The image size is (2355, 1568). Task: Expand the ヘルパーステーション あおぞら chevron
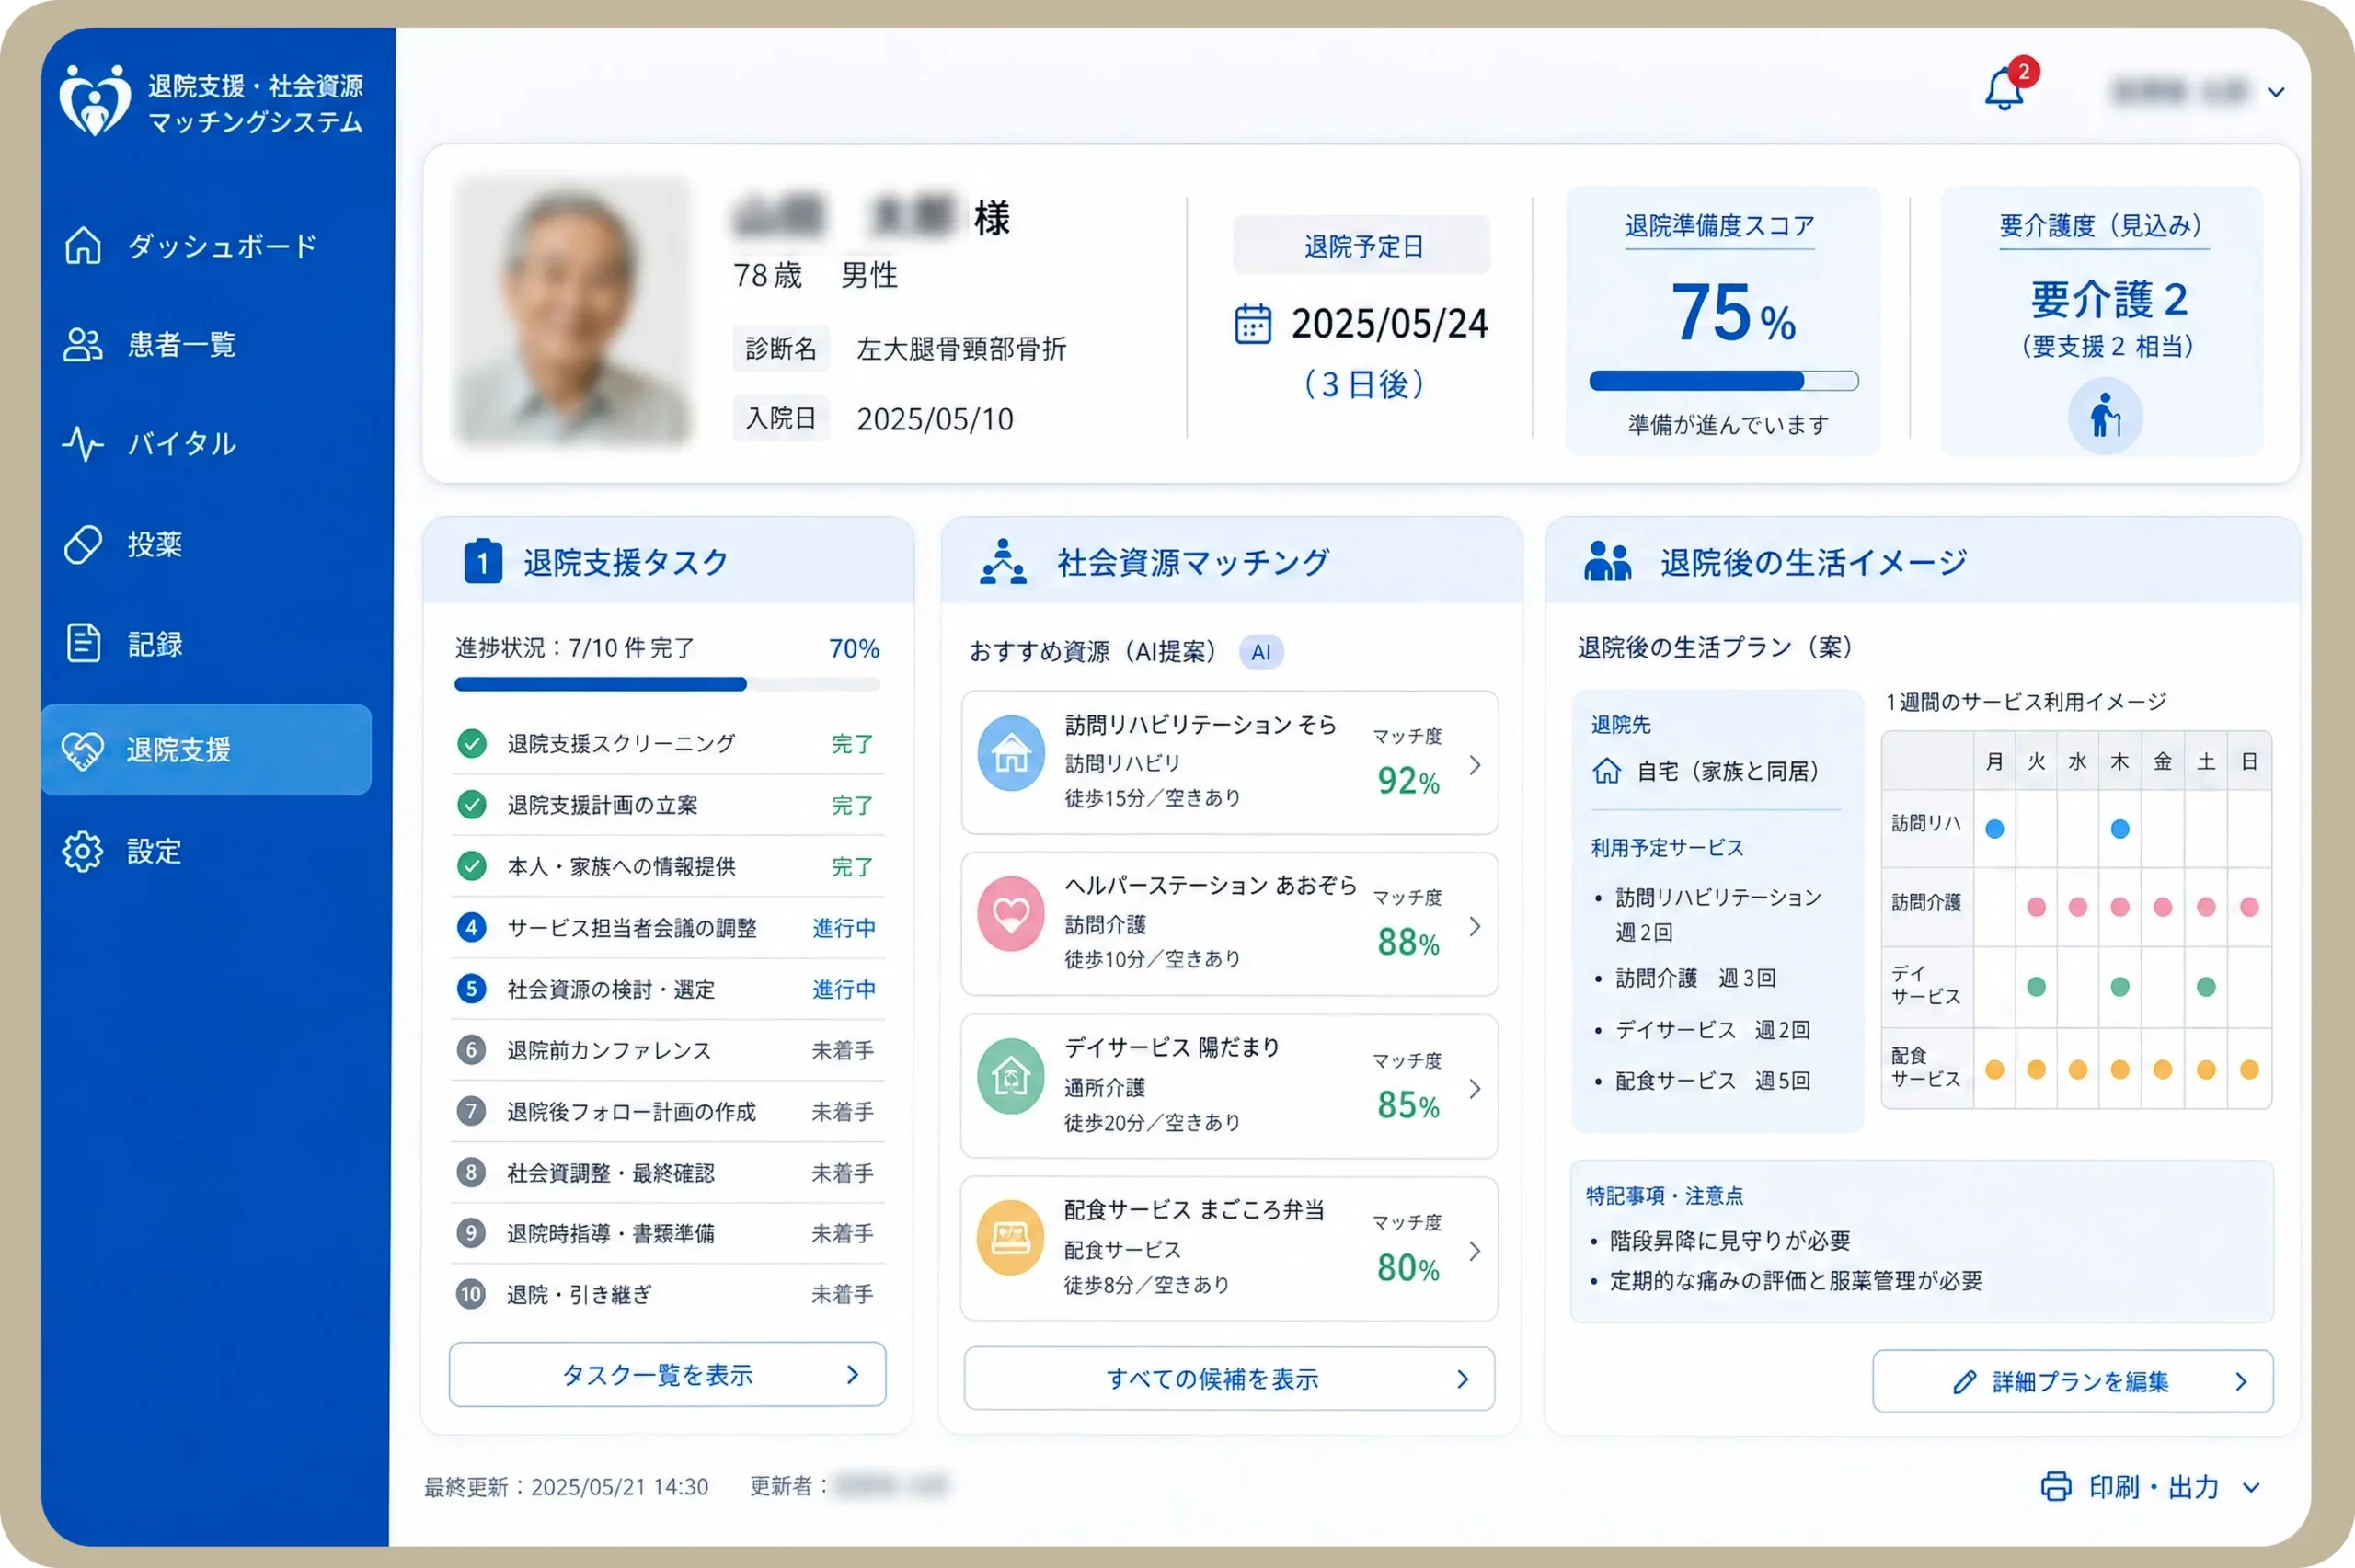tap(1475, 926)
